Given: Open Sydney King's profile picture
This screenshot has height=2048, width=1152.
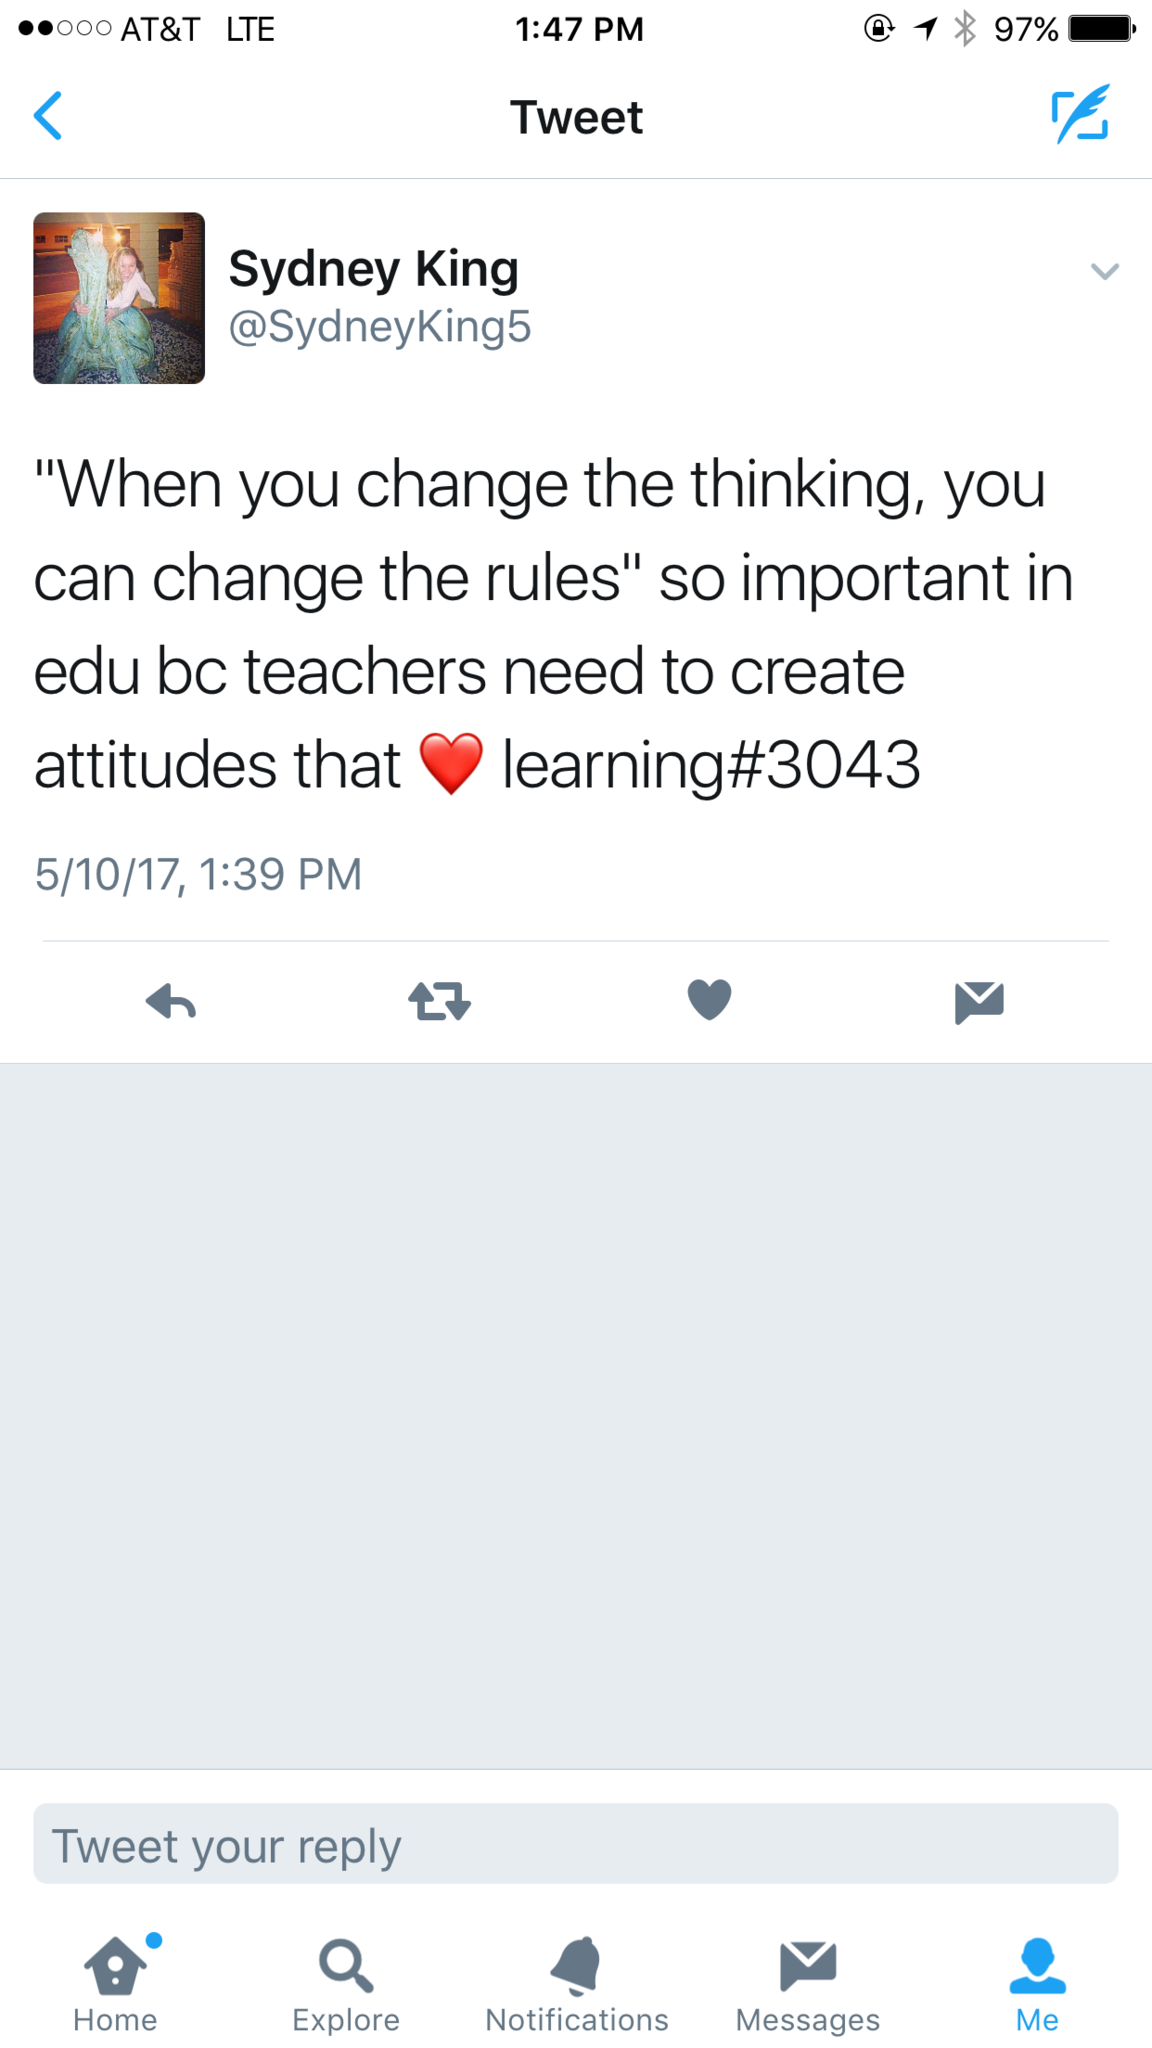Looking at the screenshot, I should [119, 298].
